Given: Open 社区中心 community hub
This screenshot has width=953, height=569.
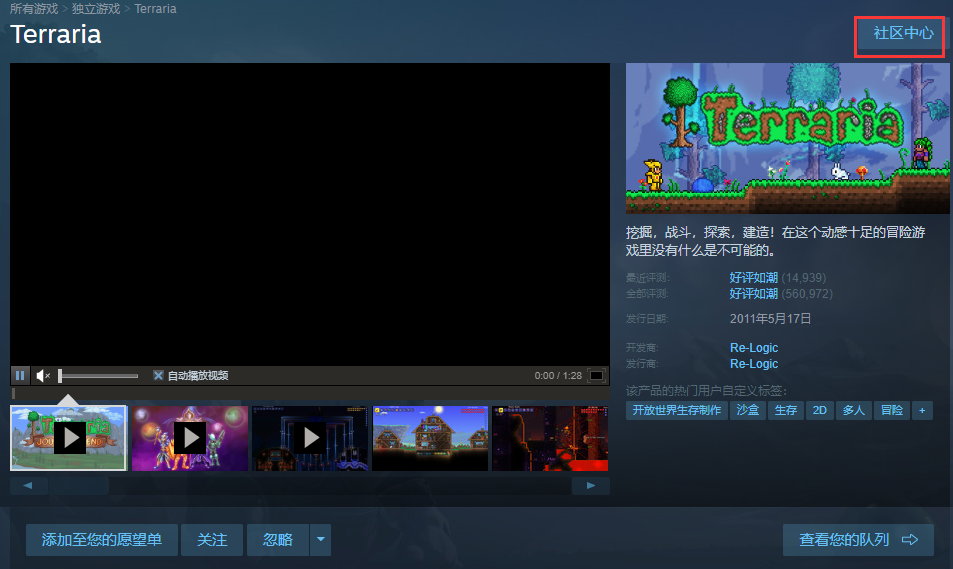Looking at the screenshot, I should (x=903, y=33).
